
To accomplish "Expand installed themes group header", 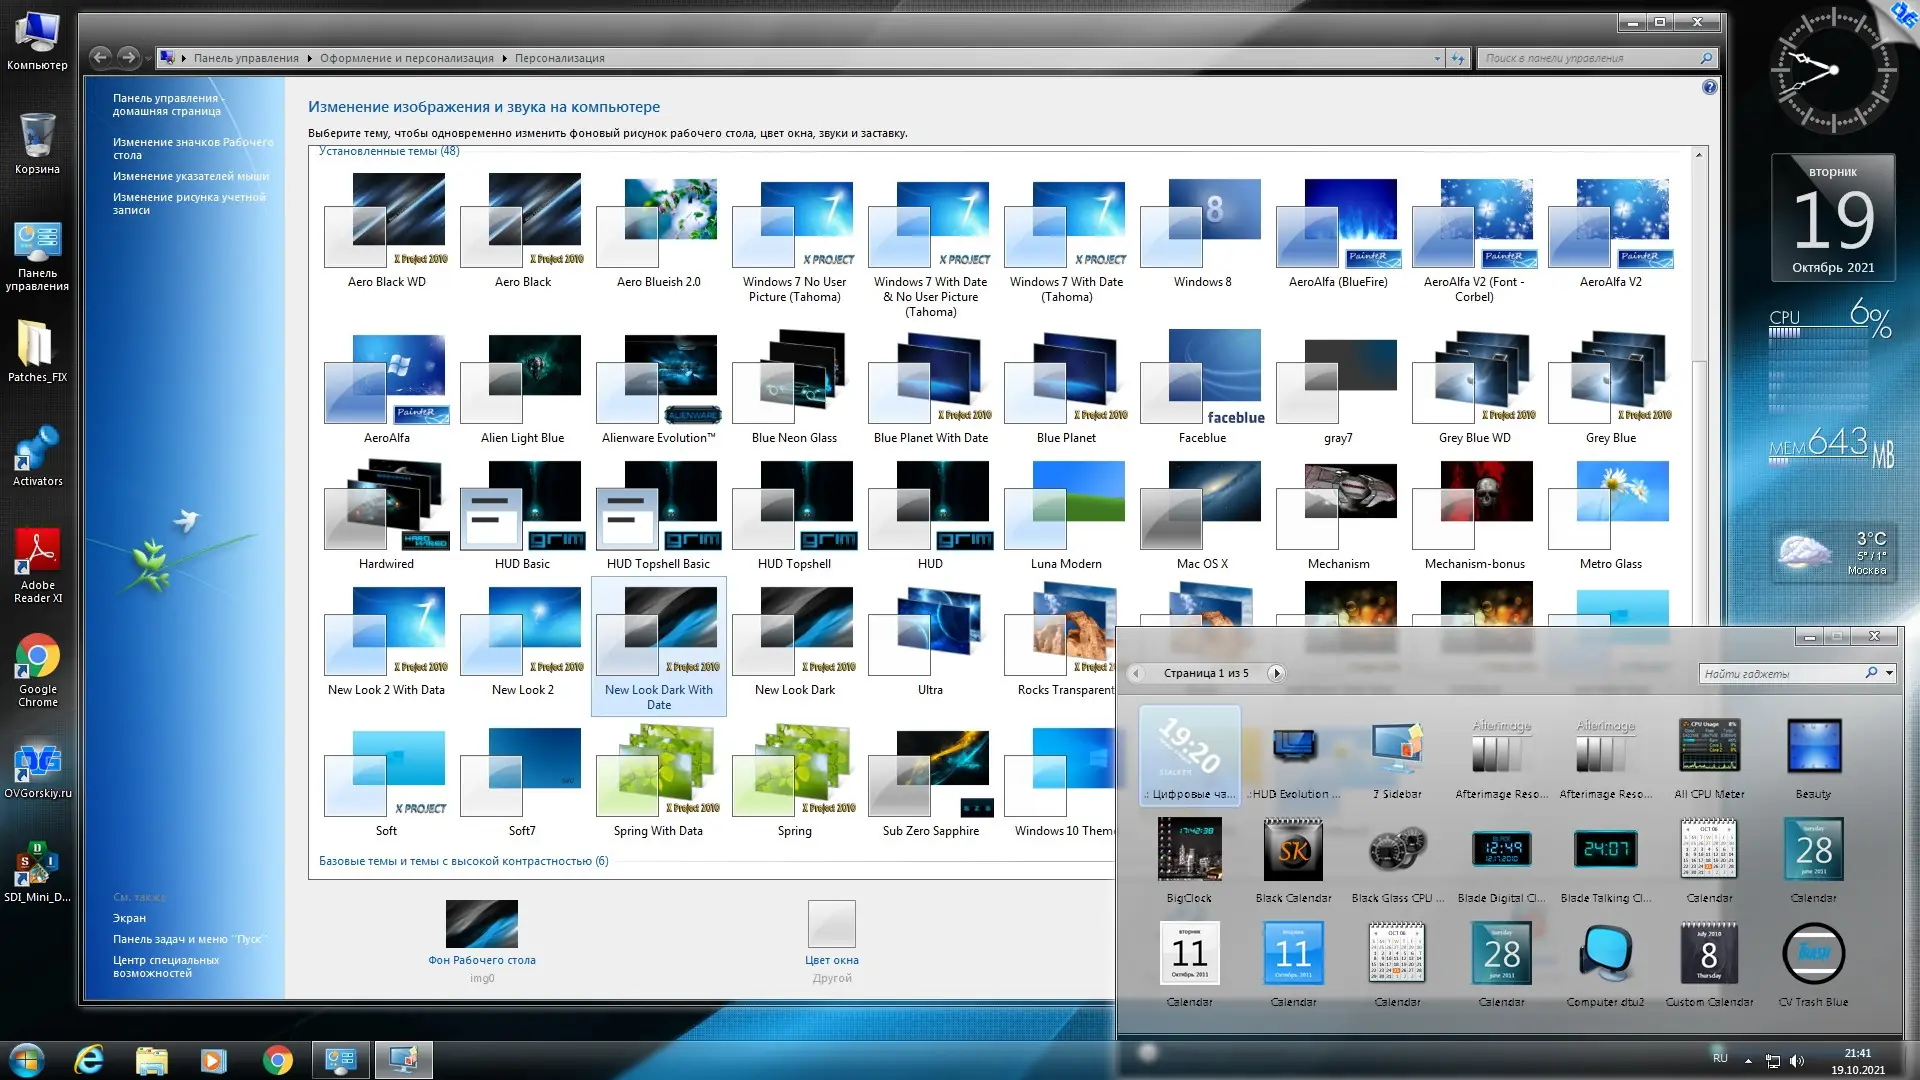I will (389, 151).
